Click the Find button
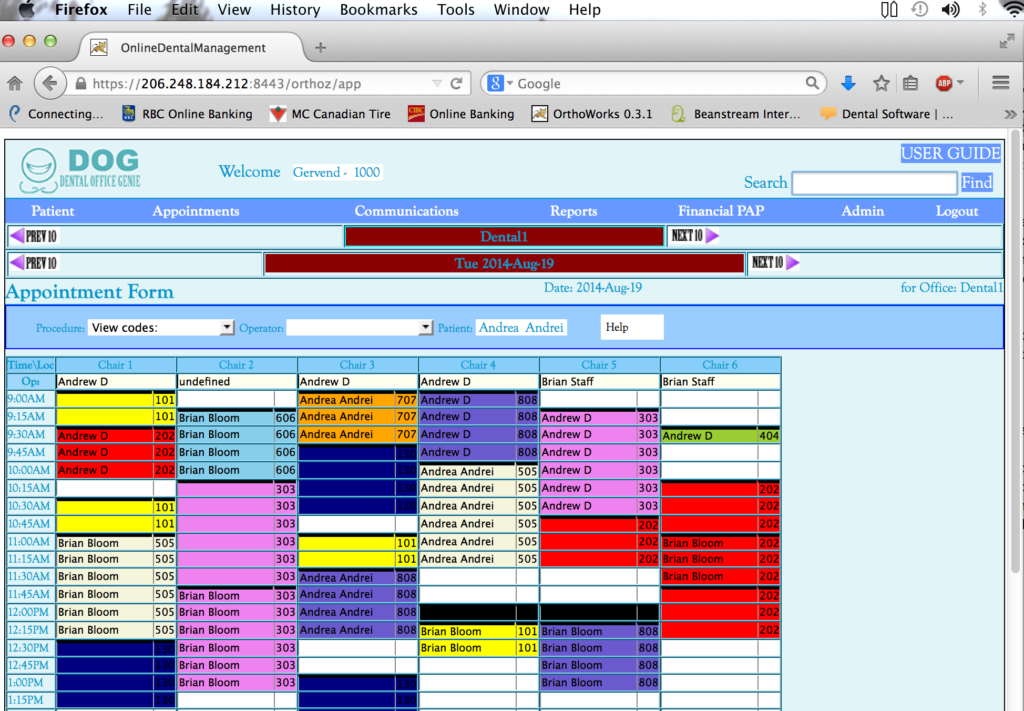 coord(977,182)
